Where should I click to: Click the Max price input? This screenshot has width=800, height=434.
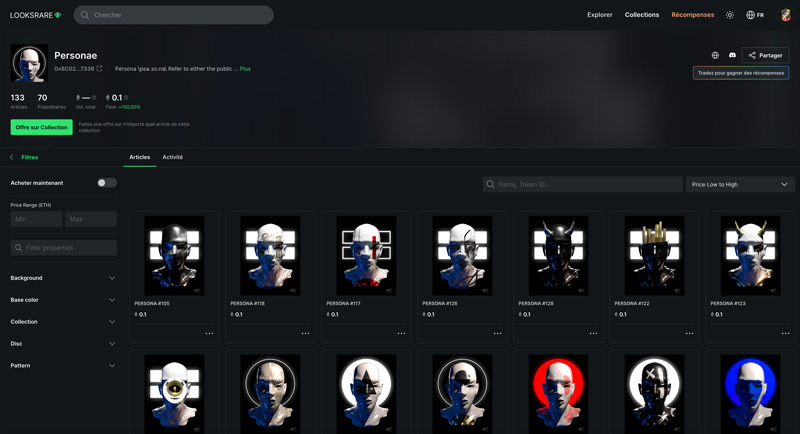(91, 219)
